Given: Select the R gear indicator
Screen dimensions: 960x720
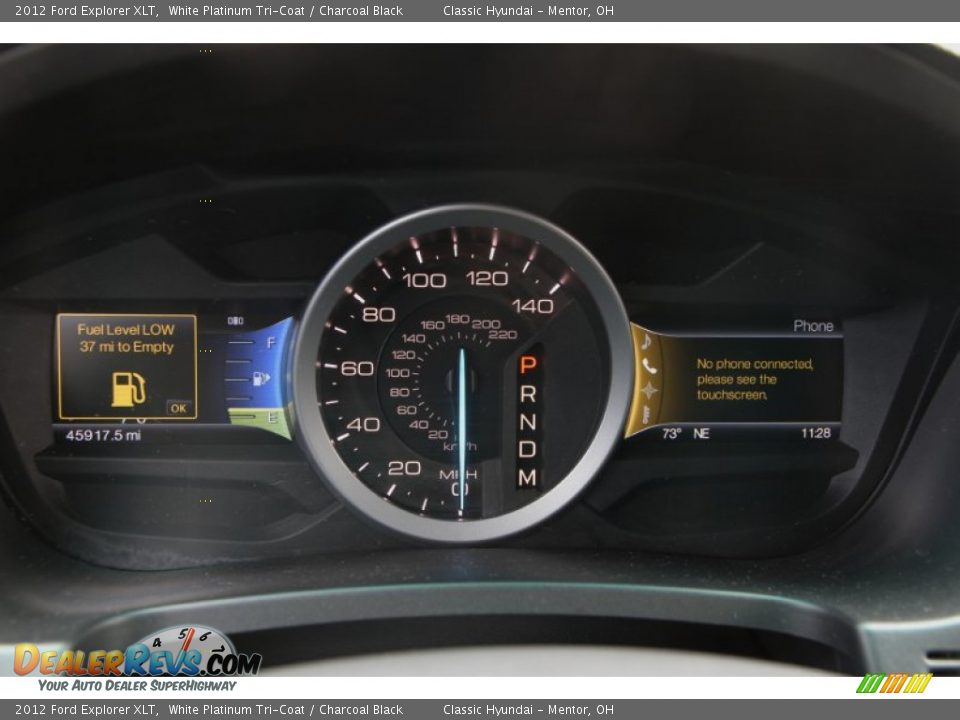Looking at the screenshot, I should click(527, 394).
